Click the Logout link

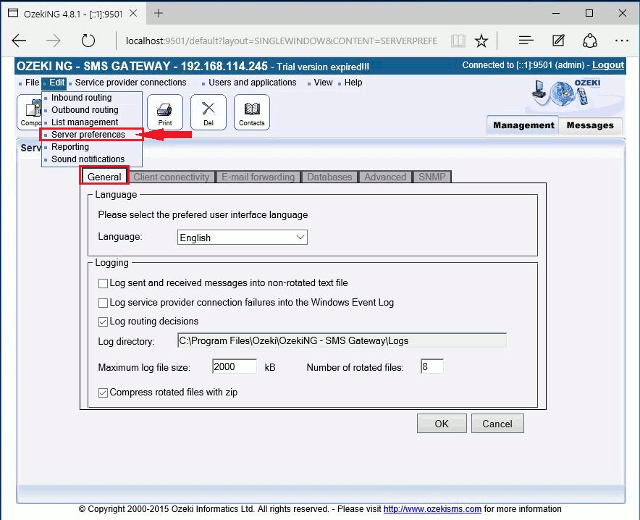click(608, 65)
